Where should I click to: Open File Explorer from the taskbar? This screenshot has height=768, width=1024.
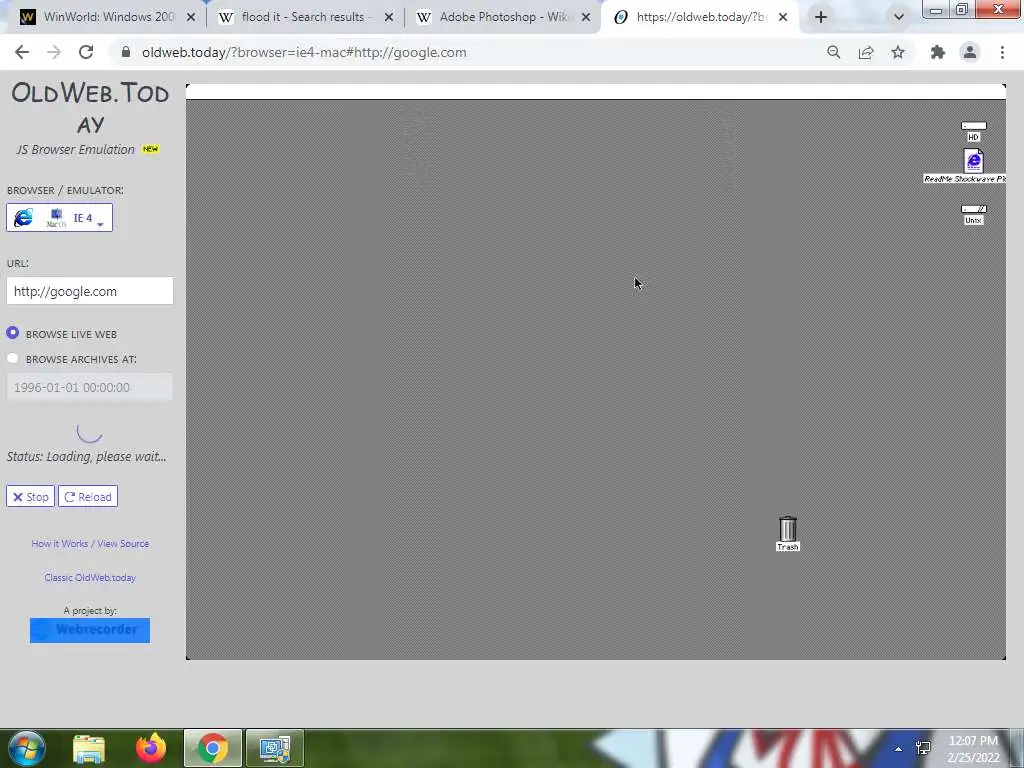[x=89, y=748]
